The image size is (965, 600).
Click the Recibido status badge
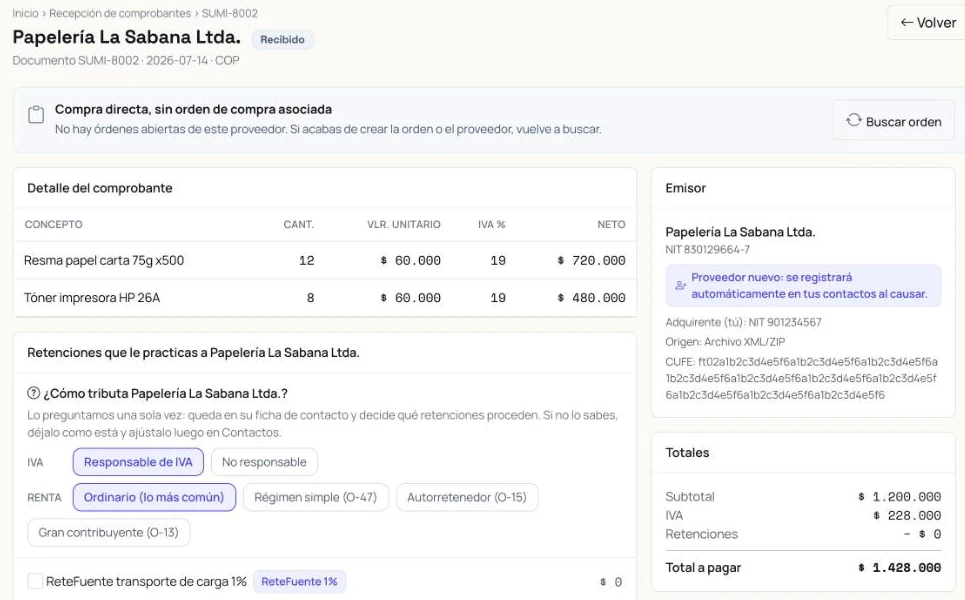282,39
